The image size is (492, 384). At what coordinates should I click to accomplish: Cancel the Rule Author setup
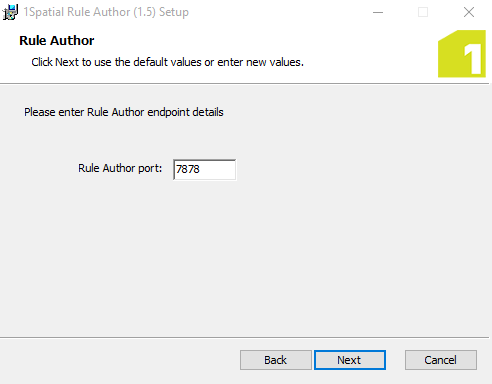click(441, 360)
